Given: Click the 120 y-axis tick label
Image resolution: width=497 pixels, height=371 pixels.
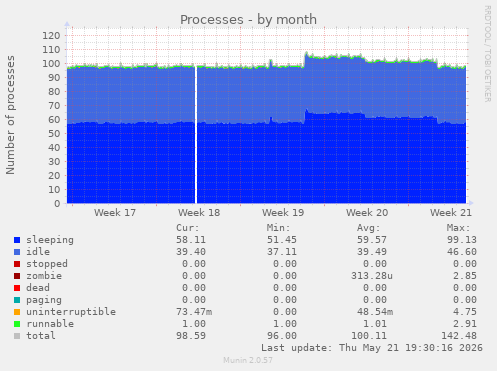Looking at the screenshot, I should (x=51, y=35).
